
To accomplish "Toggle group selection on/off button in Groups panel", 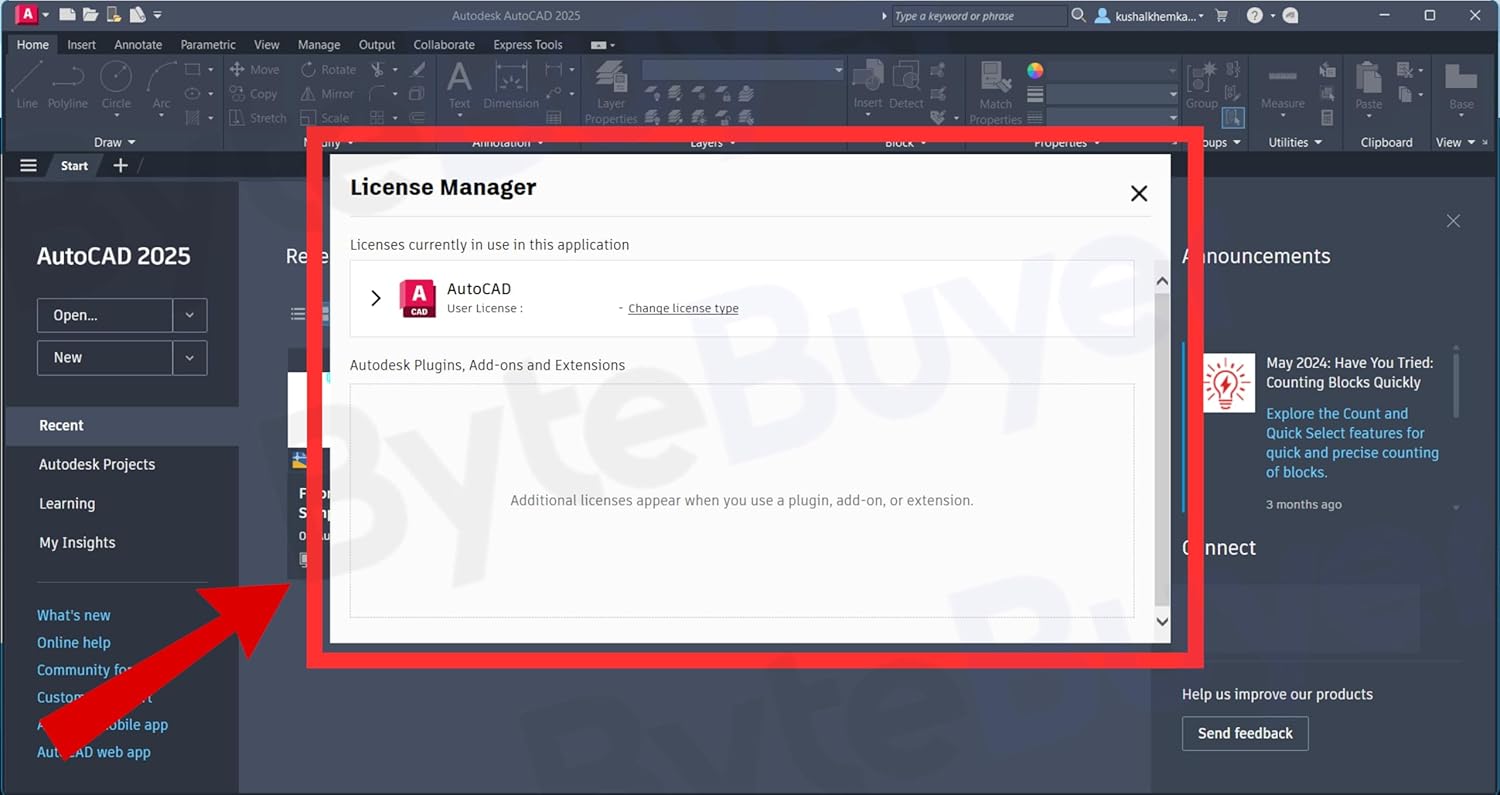I will click(x=1232, y=118).
